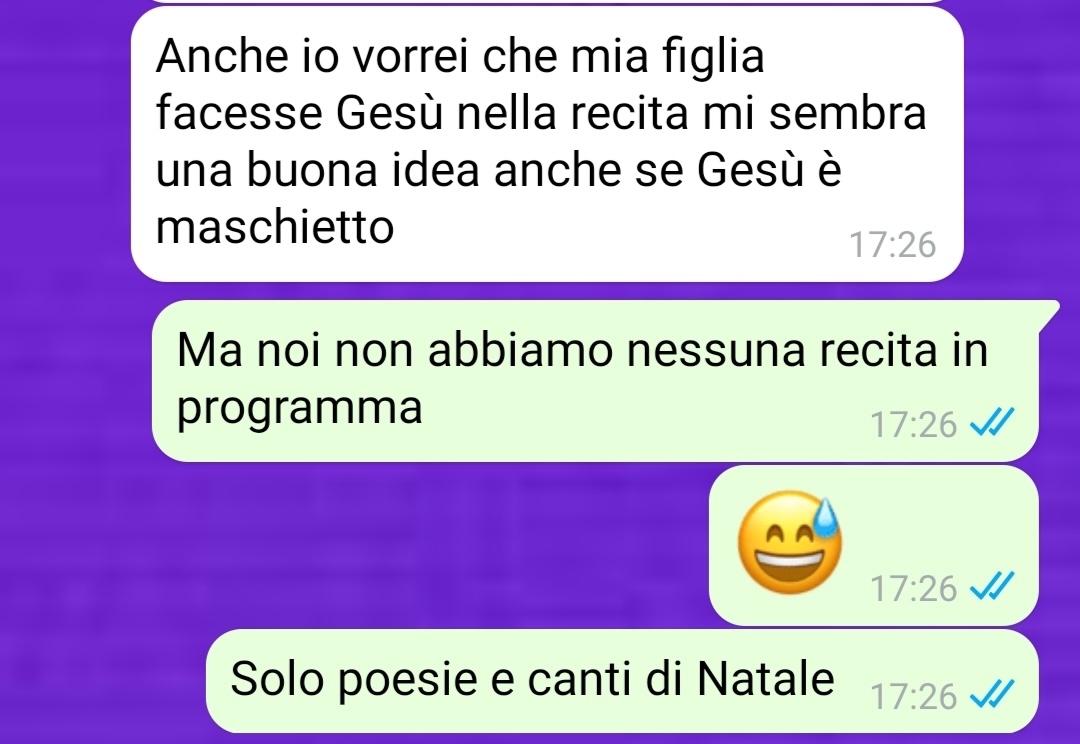Click the word "maschietto" in the received message
The image size is (1080, 744).
pos(275,227)
